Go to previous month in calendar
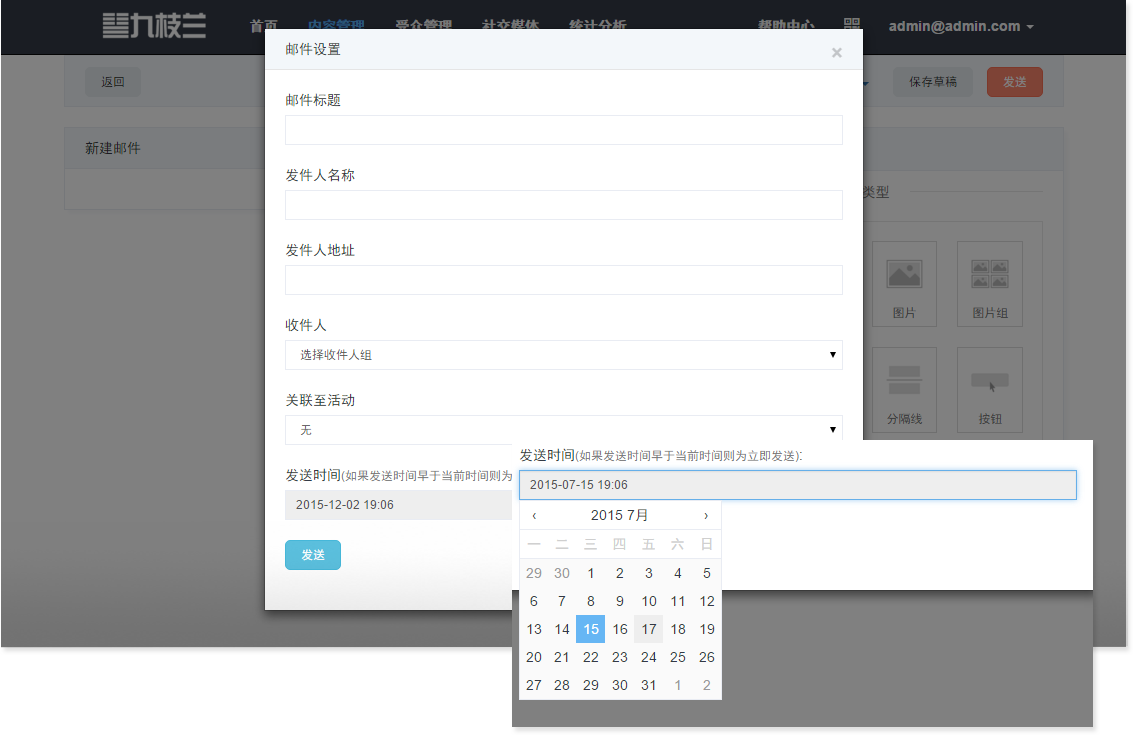Viewport: 1133px width, 735px height. coord(534,515)
